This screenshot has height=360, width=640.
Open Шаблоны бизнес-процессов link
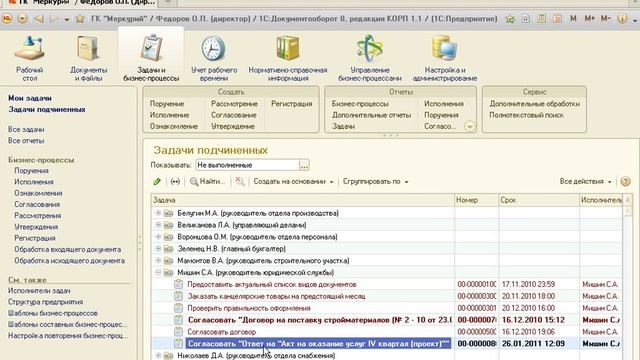coord(53,313)
